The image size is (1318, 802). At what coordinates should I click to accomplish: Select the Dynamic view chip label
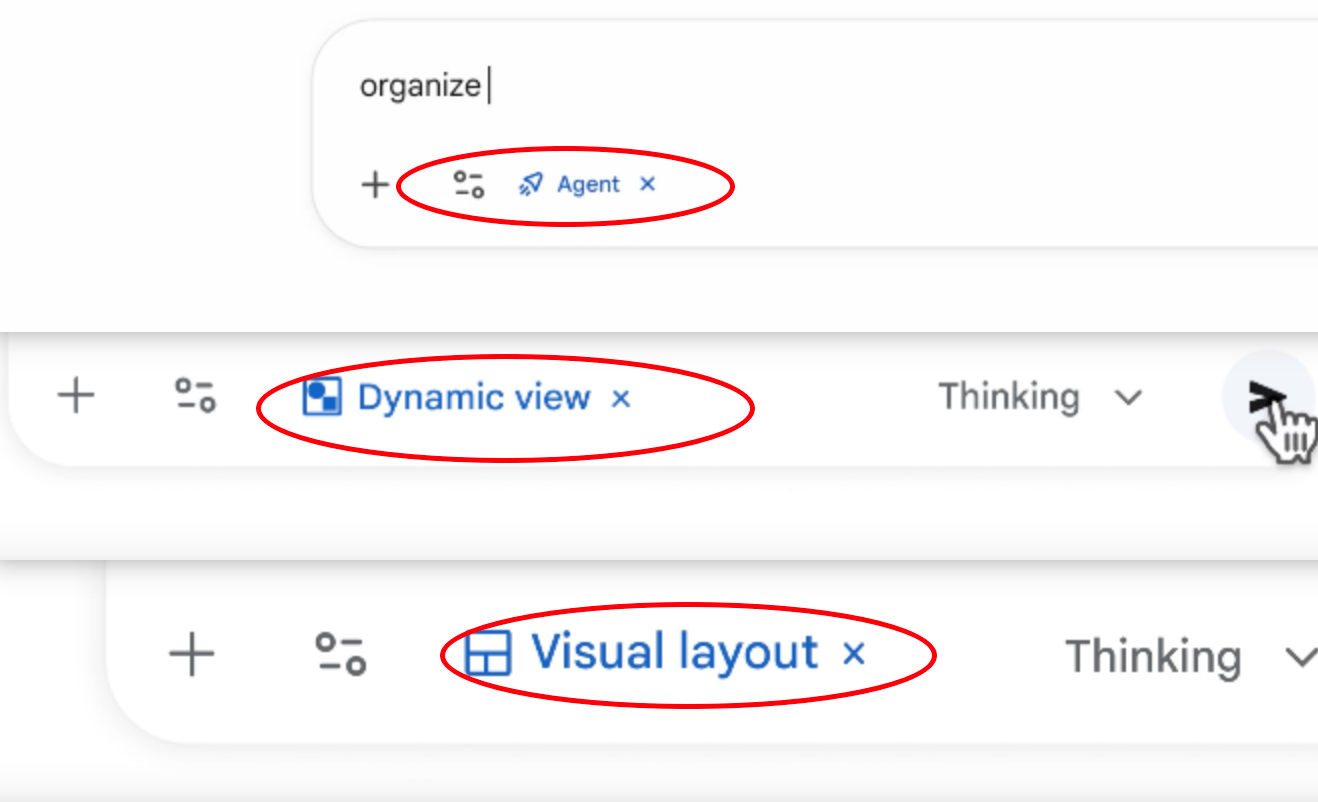[x=473, y=397]
